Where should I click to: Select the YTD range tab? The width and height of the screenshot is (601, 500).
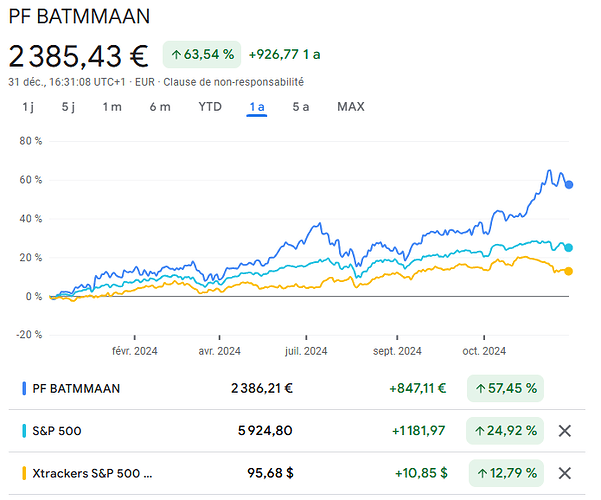210,106
